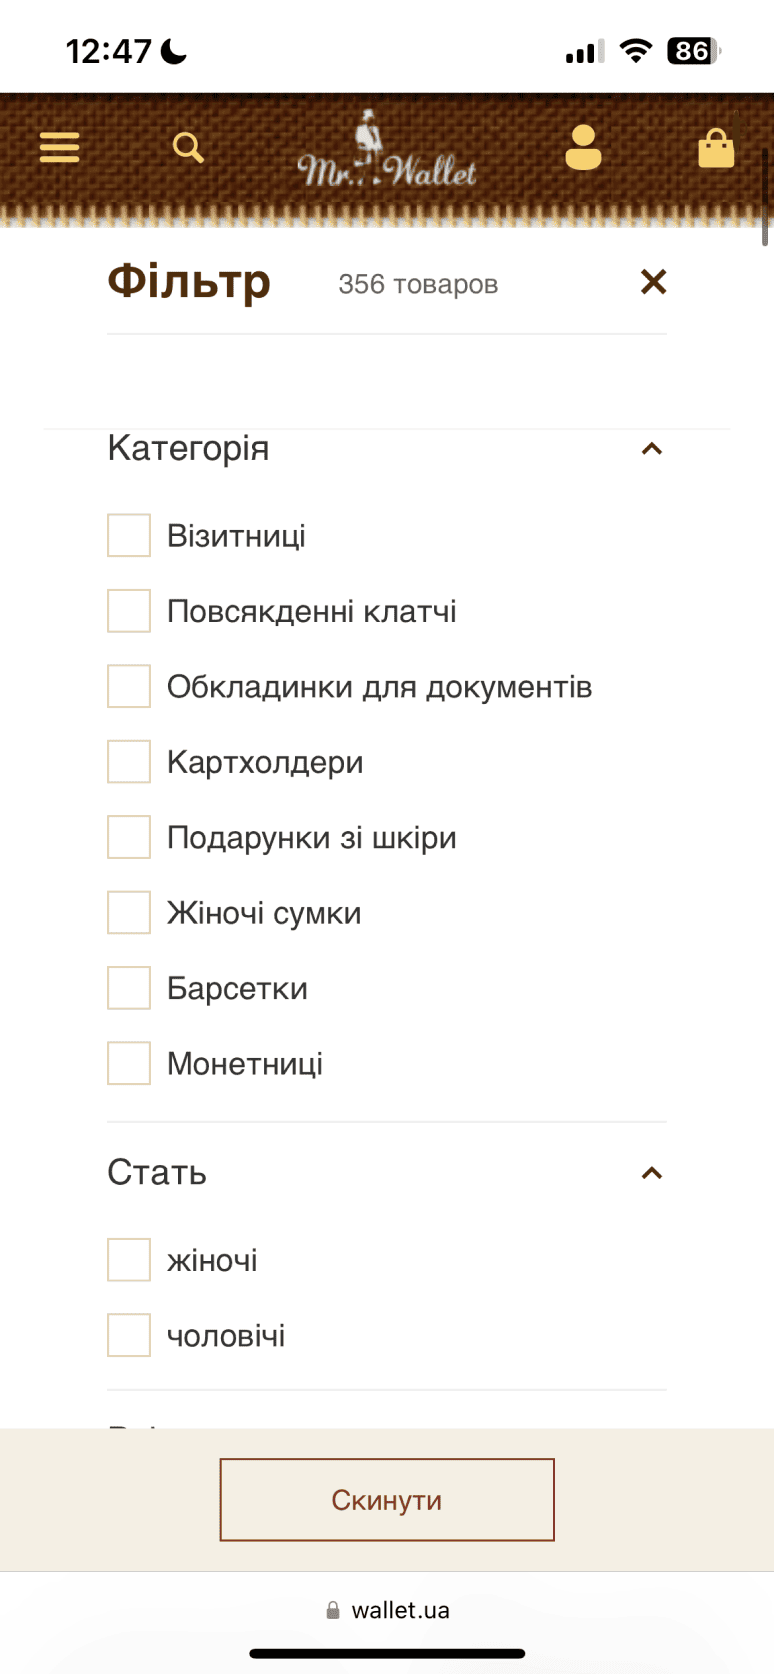The height and width of the screenshot is (1674, 774).
Task: Enable the Повсякденні клатчі filter
Action: [129, 611]
